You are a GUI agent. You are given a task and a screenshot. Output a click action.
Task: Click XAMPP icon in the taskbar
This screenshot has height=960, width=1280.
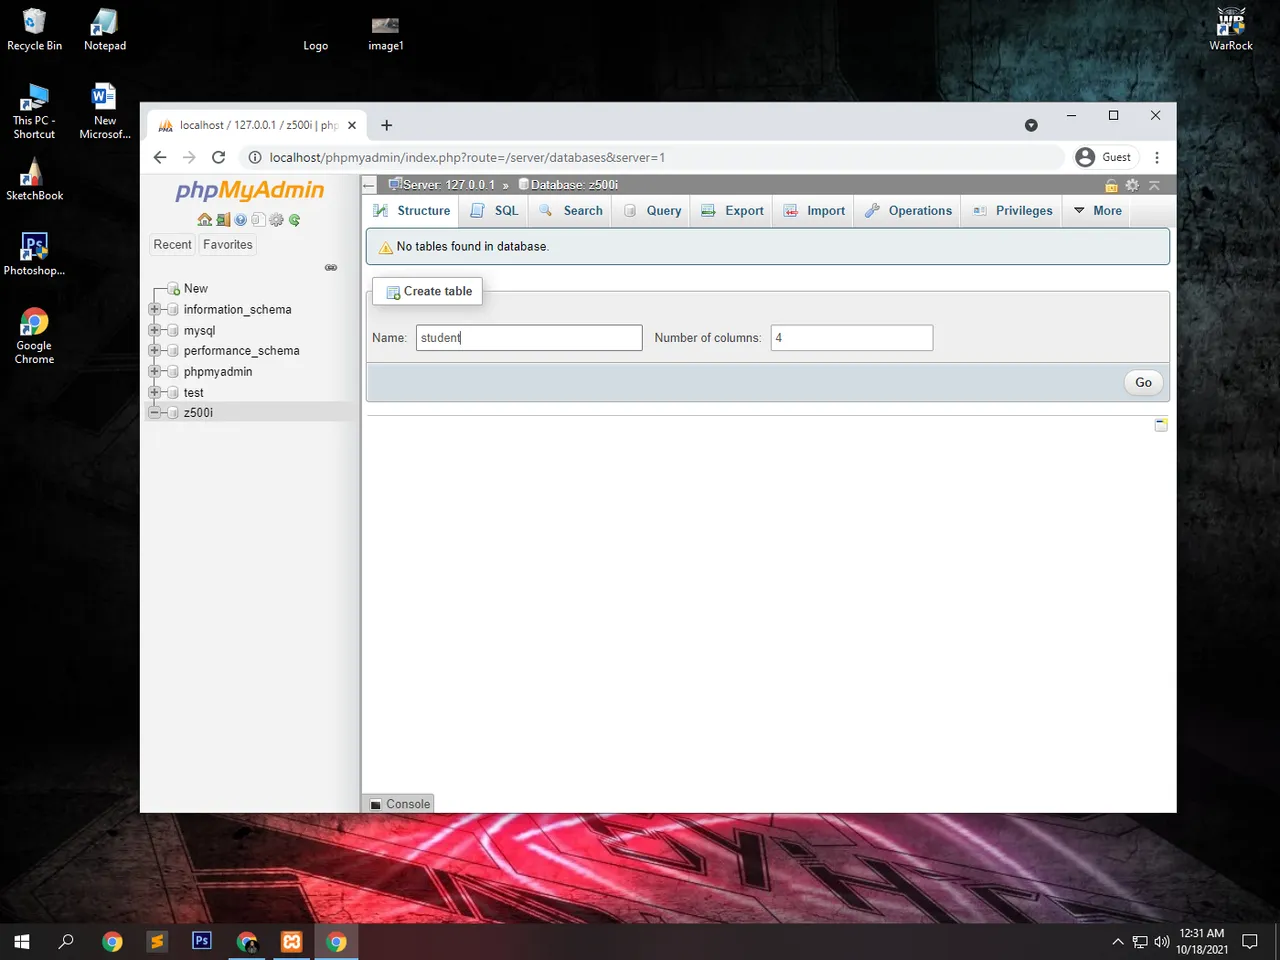[292, 941]
